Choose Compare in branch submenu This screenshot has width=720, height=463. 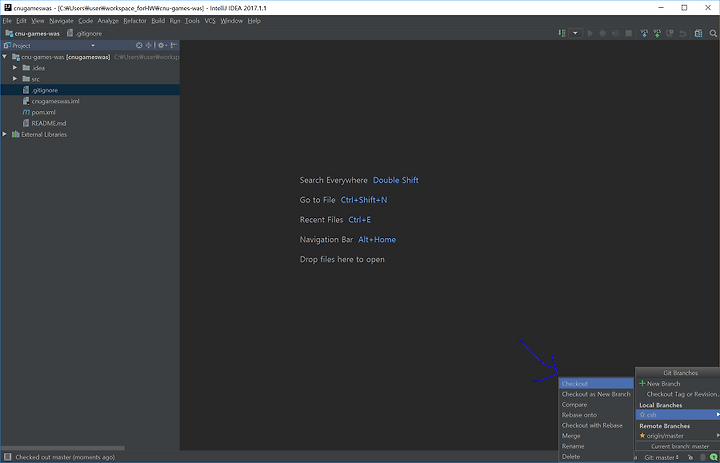596,405
